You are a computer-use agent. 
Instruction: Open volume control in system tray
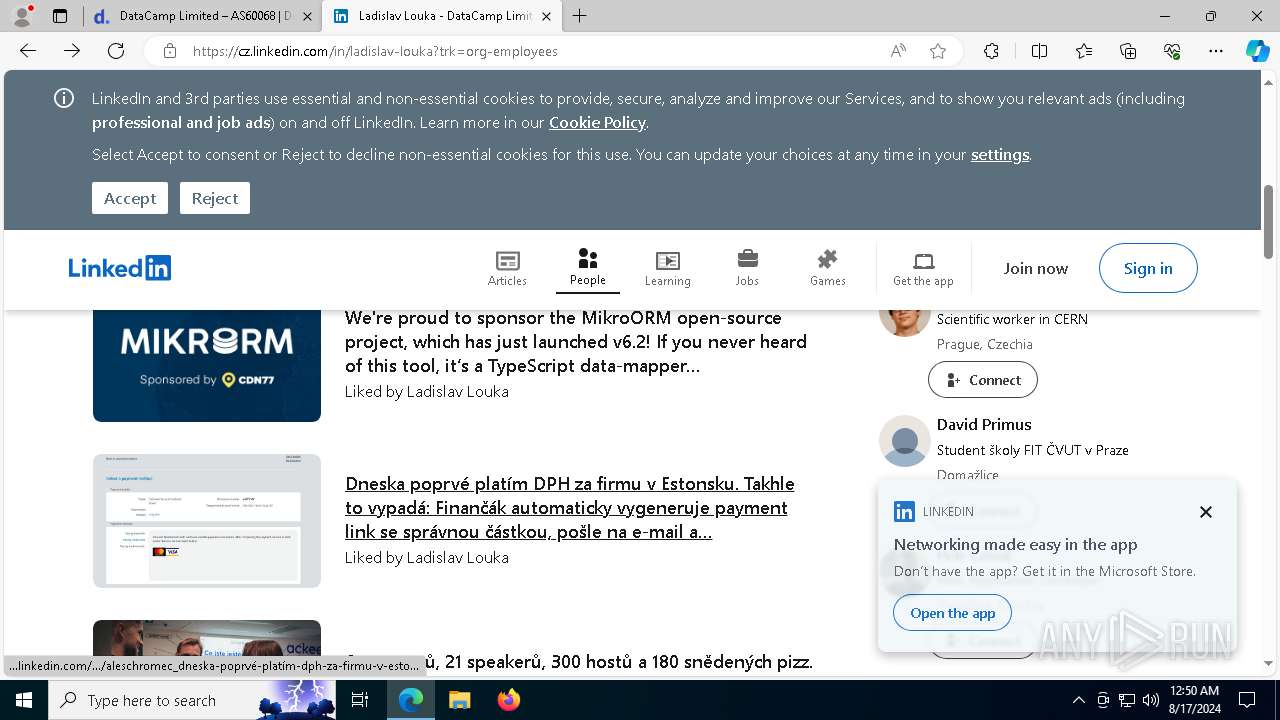tap(1150, 700)
